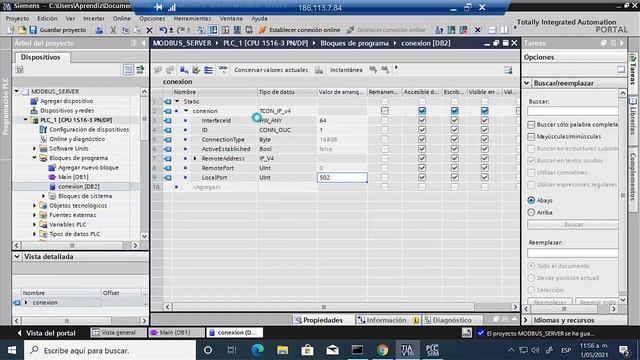Enable Buscar sólo palabra completa checkbox

point(531,124)
